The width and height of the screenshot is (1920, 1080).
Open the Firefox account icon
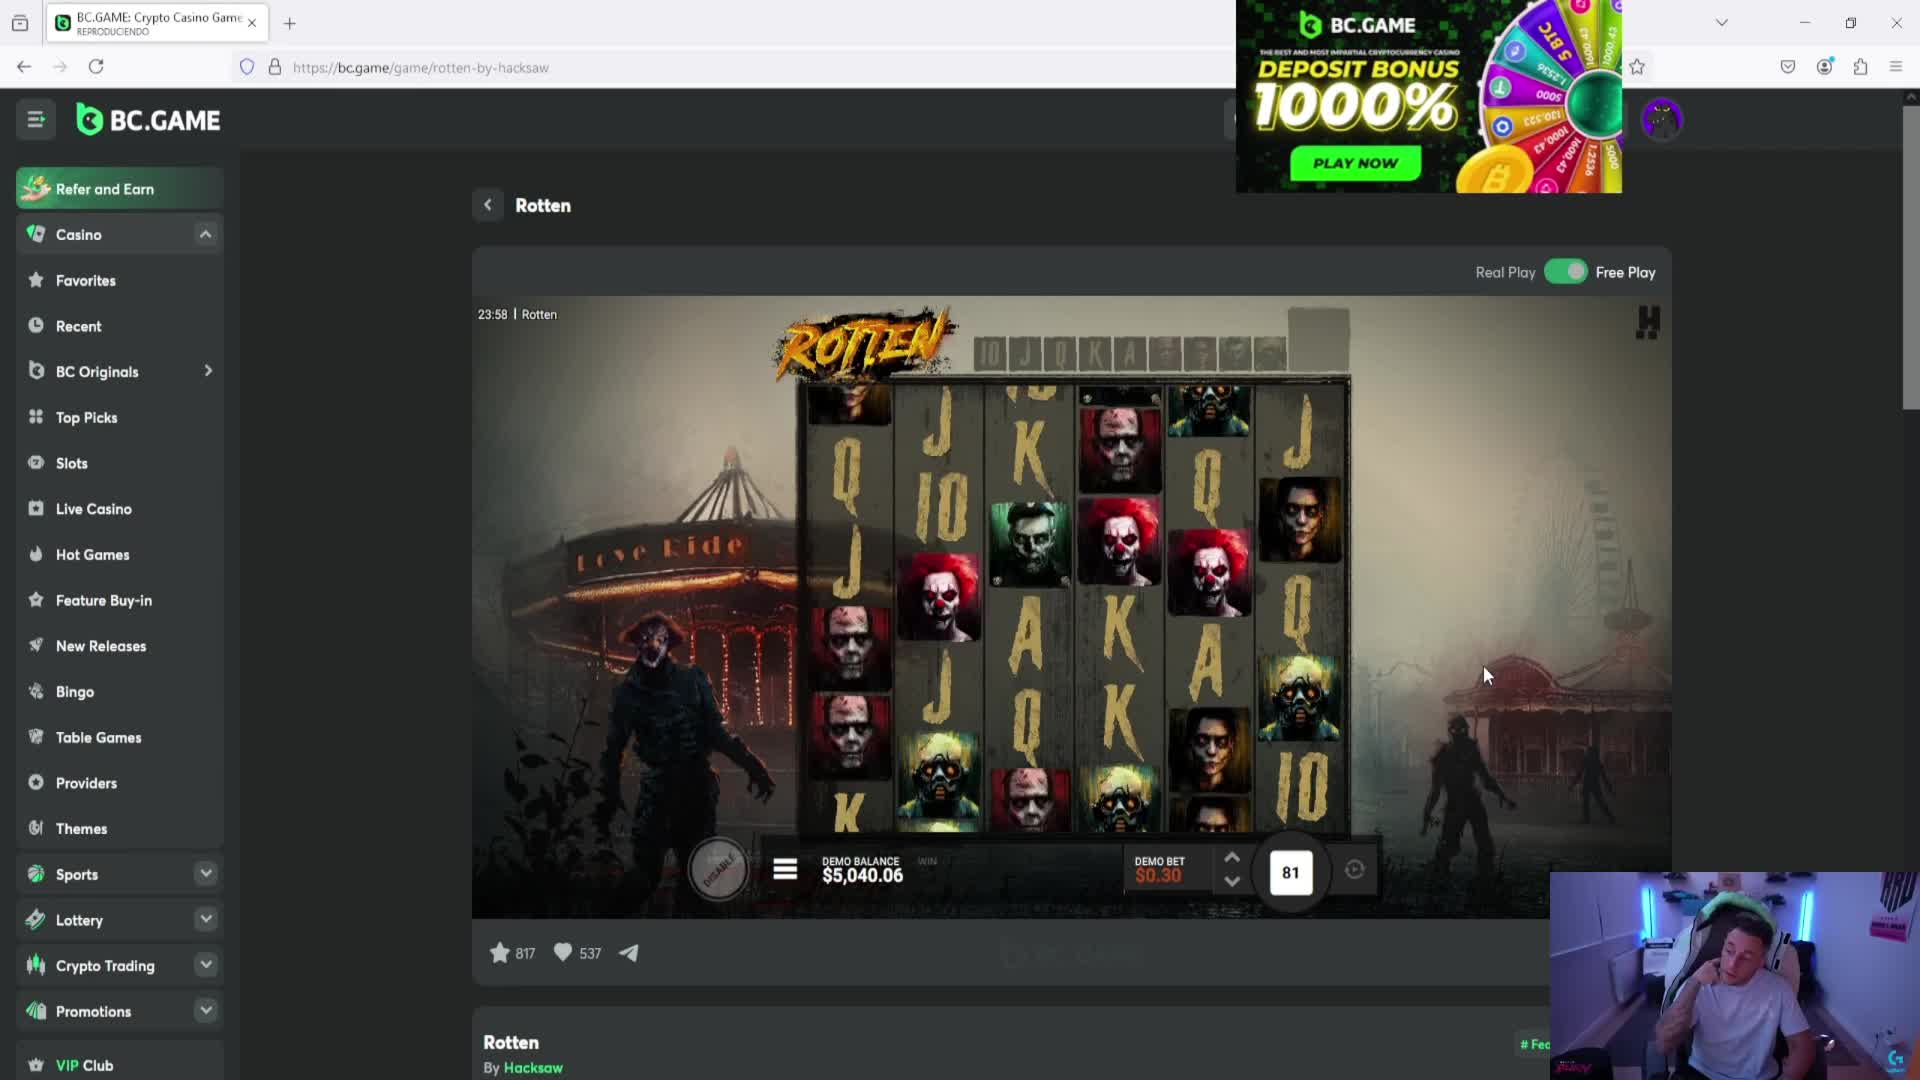click(1824, 67)
